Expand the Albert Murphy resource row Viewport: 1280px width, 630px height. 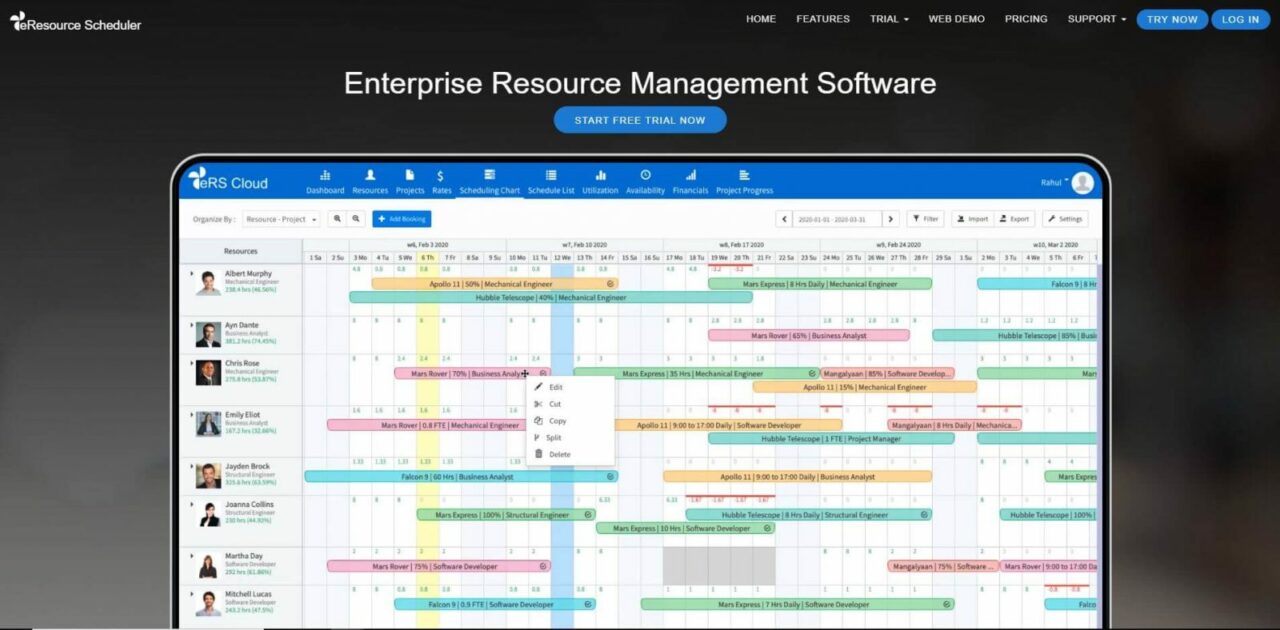click(190, 273)
